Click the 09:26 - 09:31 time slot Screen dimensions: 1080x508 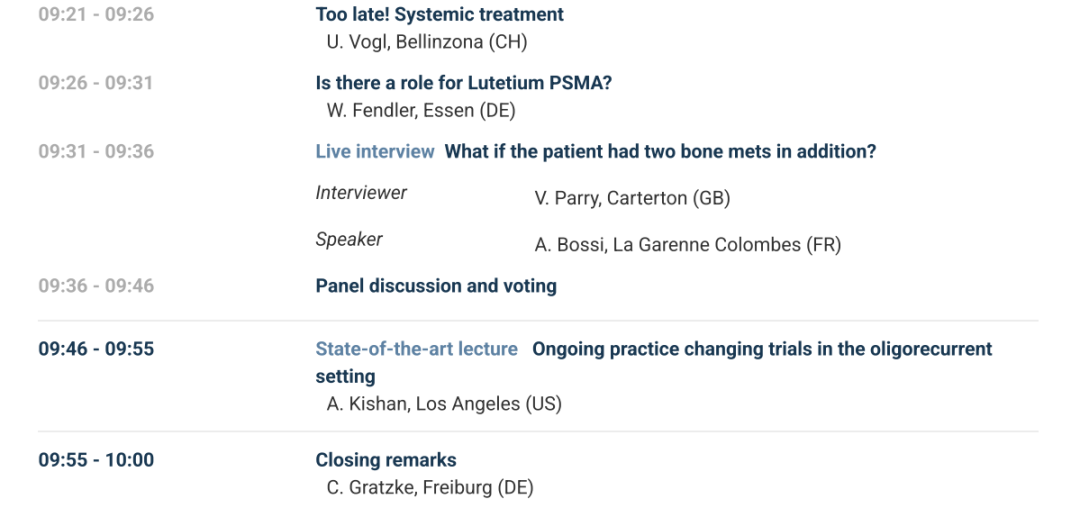(x=96, y=83)
